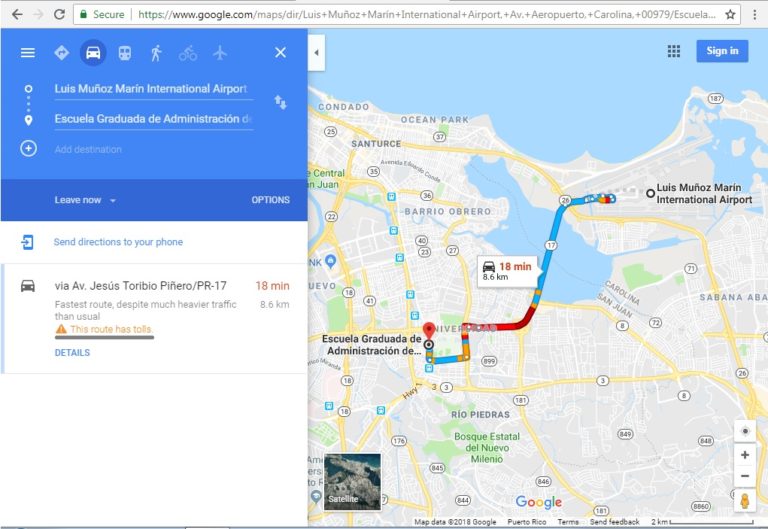The image size is (768, 529).
Task: Click Send directions to your phone
Action: 118,241
